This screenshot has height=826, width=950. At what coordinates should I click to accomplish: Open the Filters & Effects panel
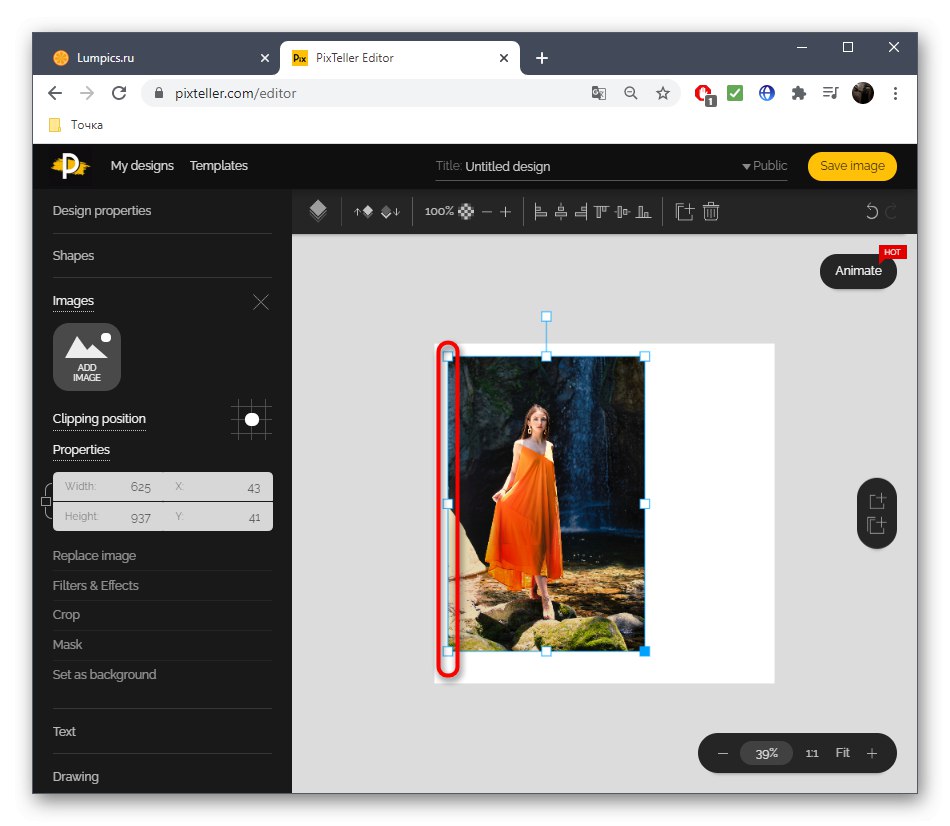click(95, 585)
